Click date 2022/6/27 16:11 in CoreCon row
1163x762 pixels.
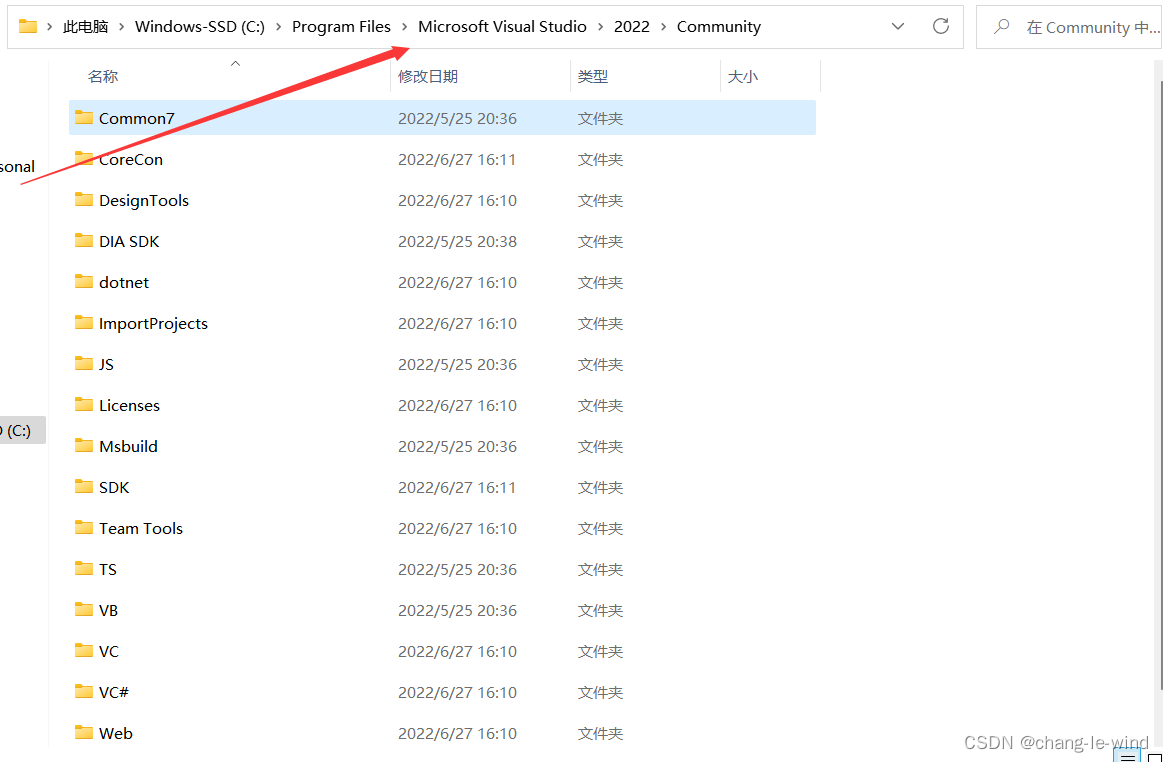coord(457,159)
